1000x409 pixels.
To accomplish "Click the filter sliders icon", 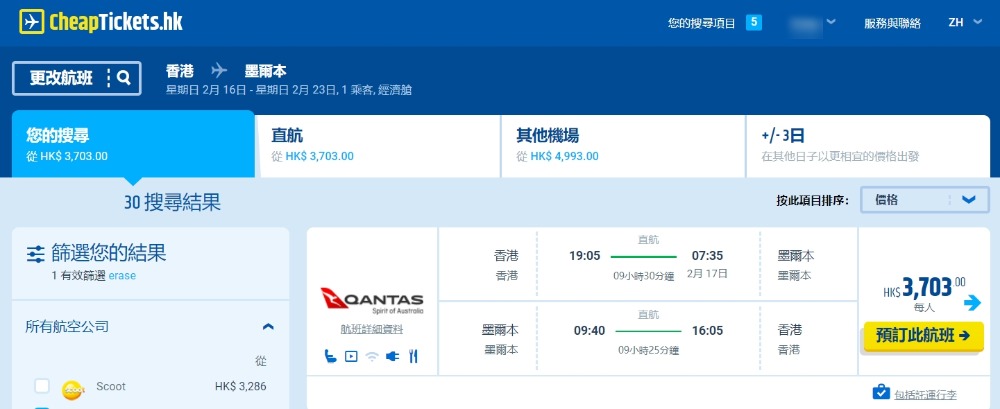I will (36, 252).
